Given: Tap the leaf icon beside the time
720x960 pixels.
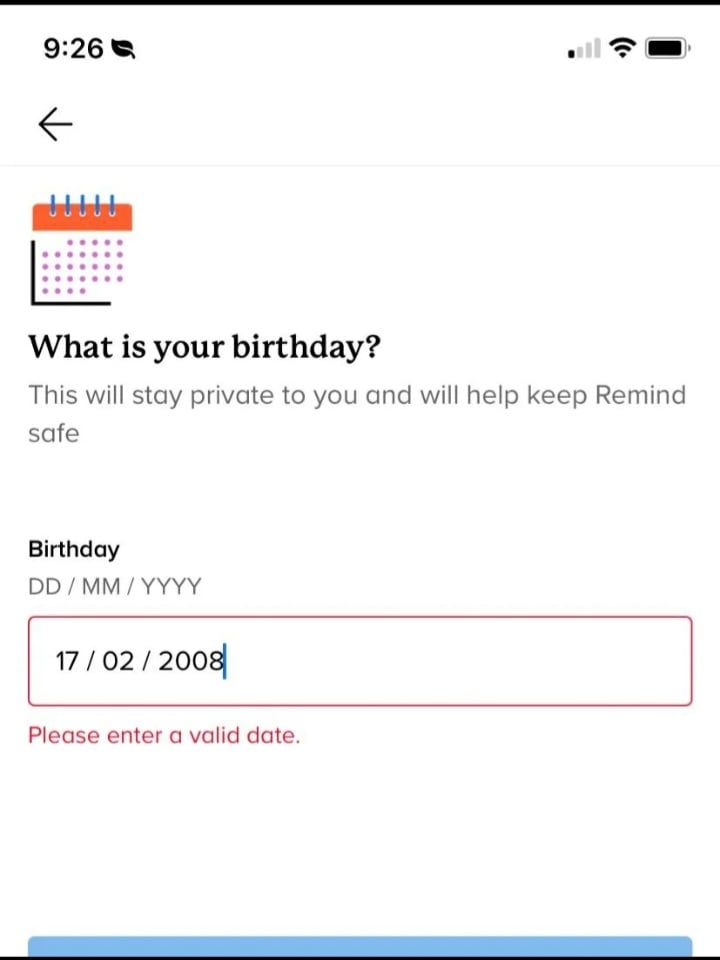Looking at the screenshot, I should pos(125,48).
